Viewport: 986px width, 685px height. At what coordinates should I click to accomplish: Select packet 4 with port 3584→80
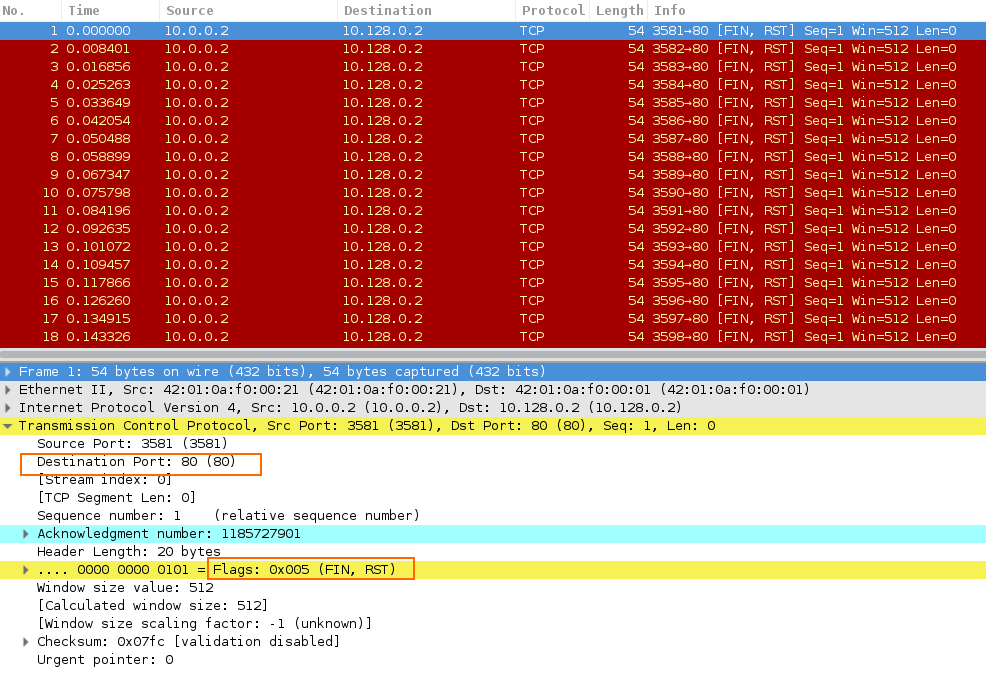click(493, 84)
